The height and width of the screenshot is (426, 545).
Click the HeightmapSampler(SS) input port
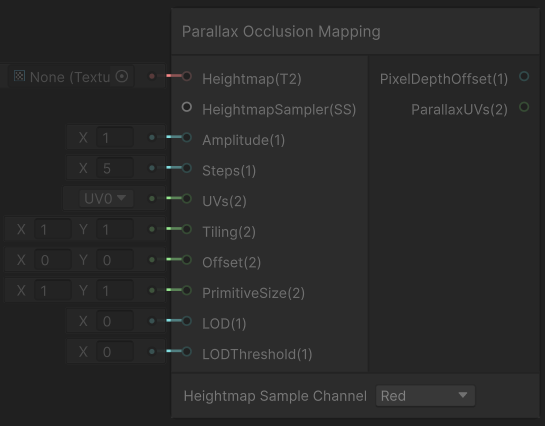(x=187, y=107)
